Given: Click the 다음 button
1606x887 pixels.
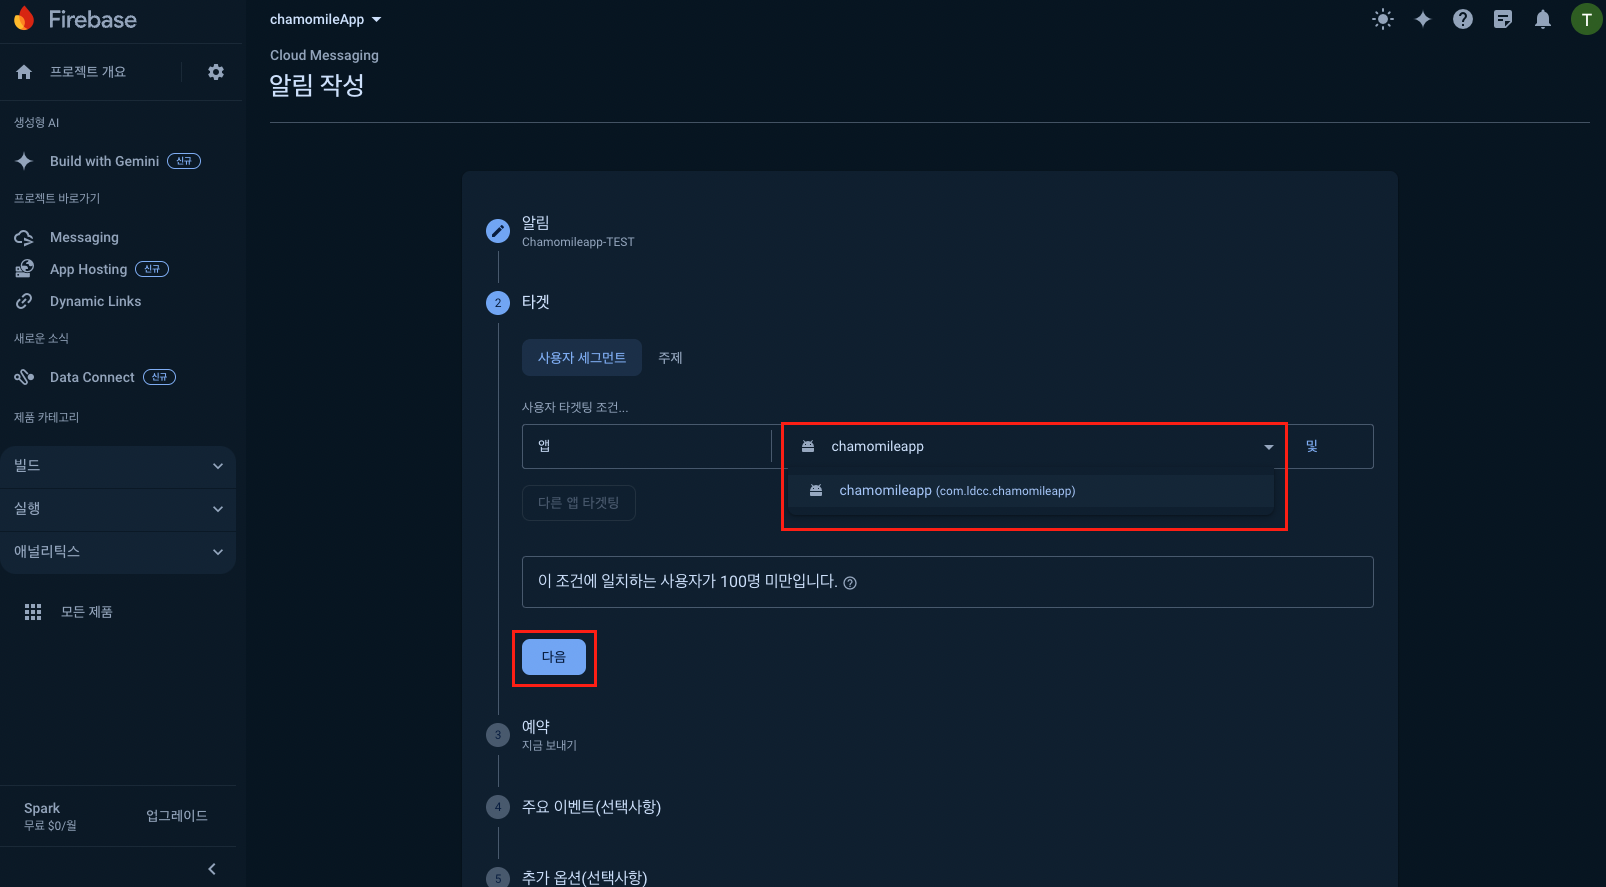Looking at the screenshot, I should click(553, 657).
